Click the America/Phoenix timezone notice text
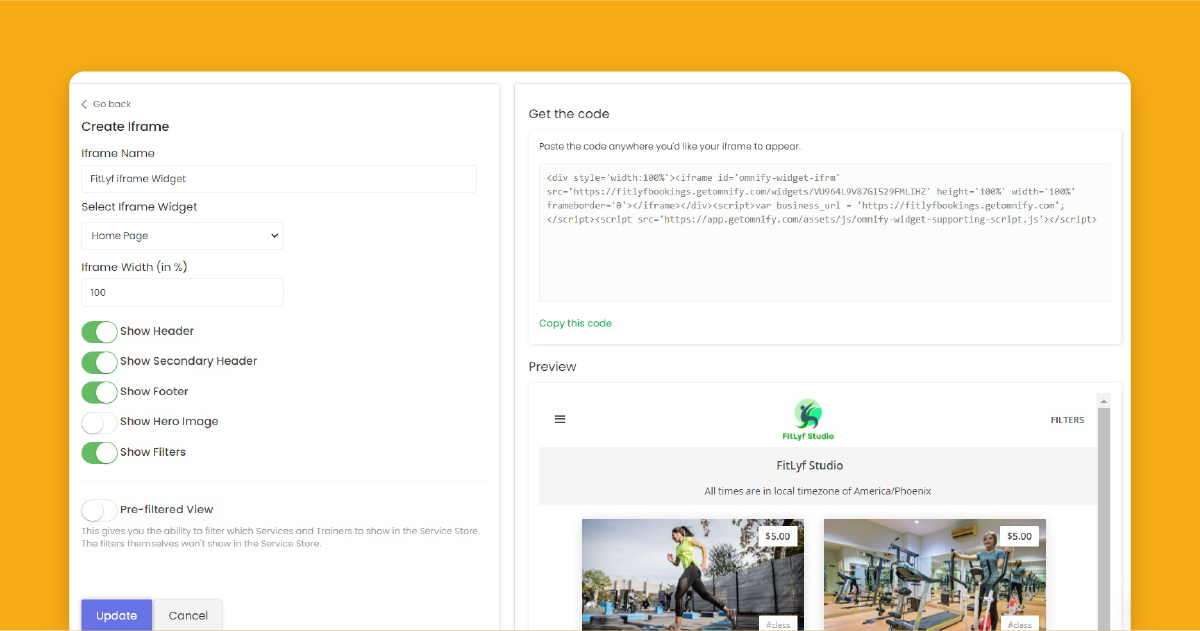 click(818, 491)
